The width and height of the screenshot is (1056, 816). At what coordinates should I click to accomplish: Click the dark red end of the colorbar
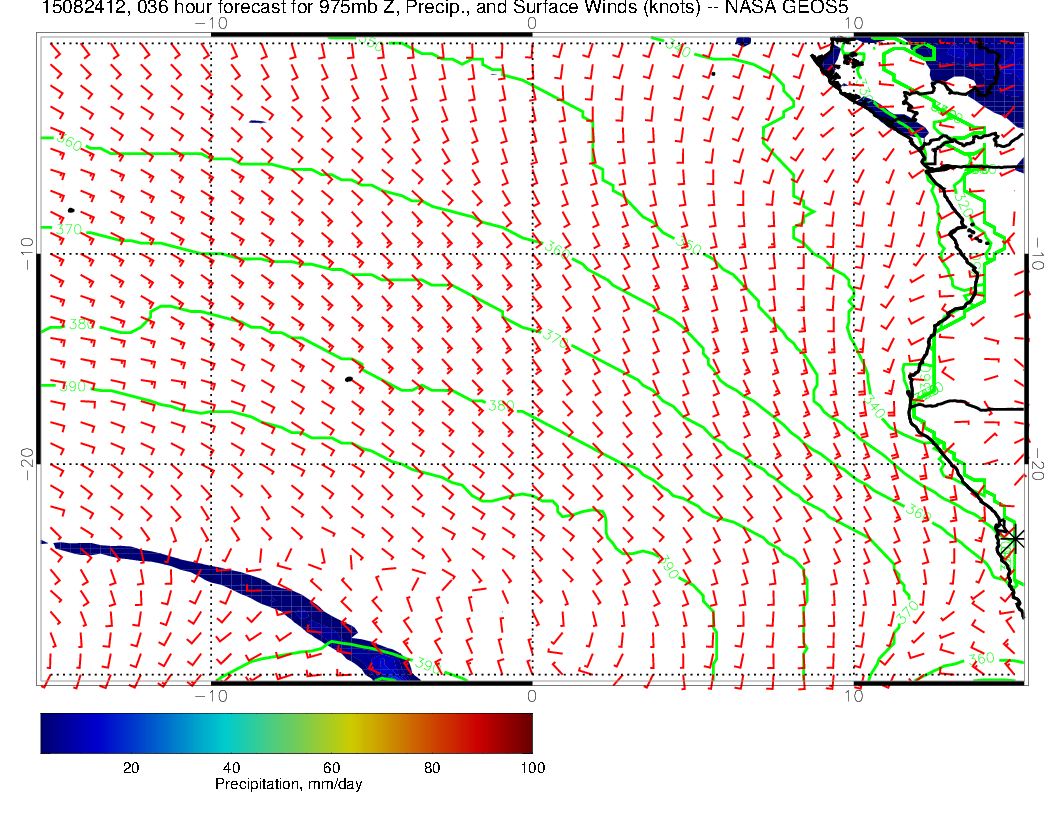coord(520,732)
